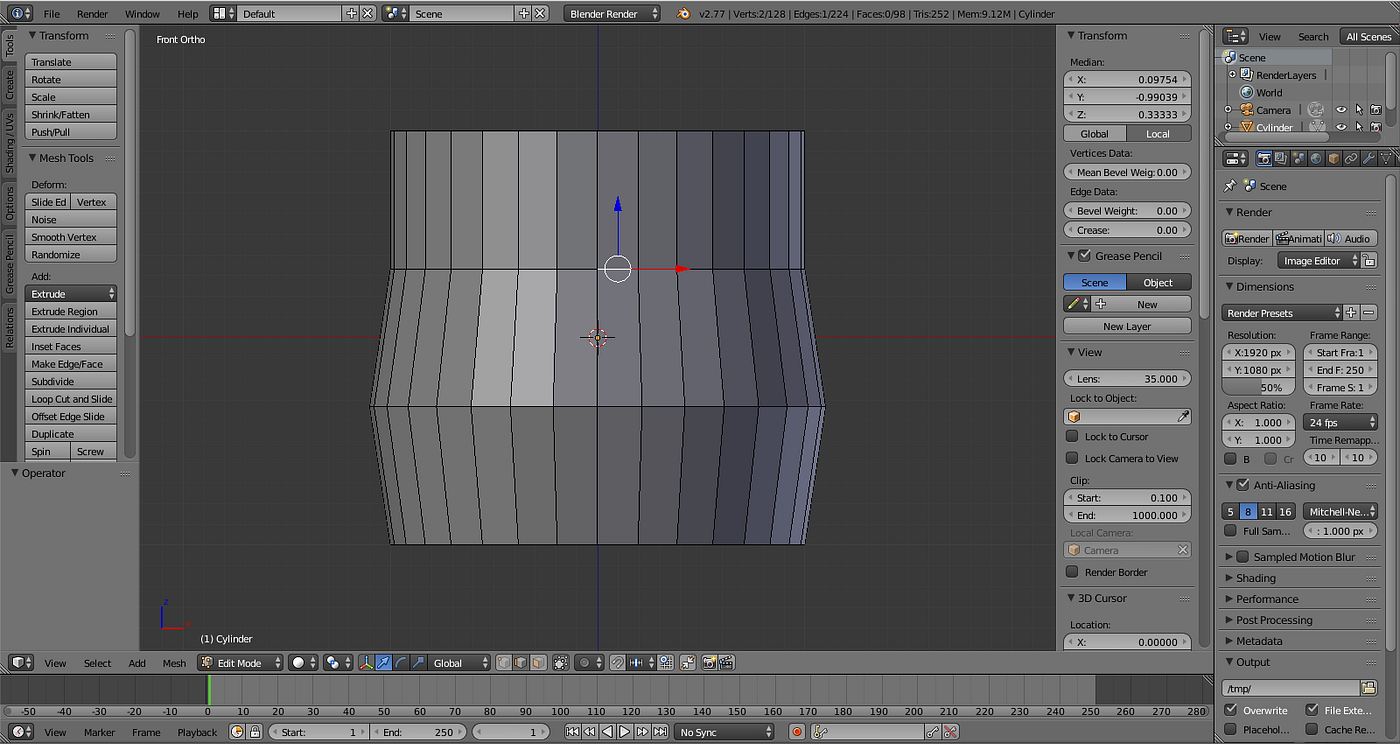Open the File menu
This screenshot has height=744, width=1400.
tap(52, 14)
